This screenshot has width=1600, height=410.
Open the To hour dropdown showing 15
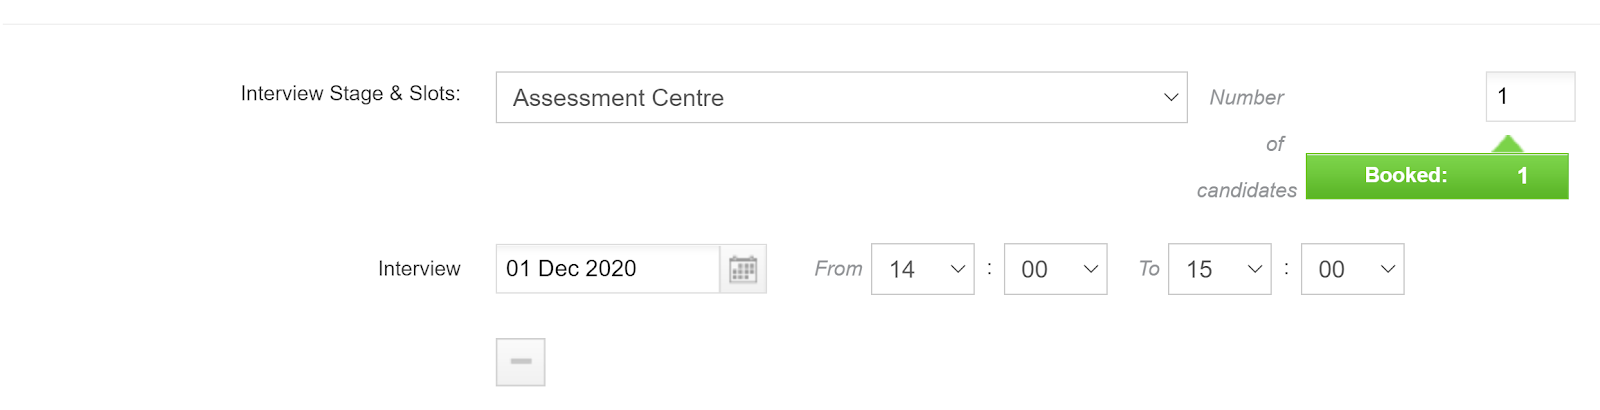[1219, 269]
